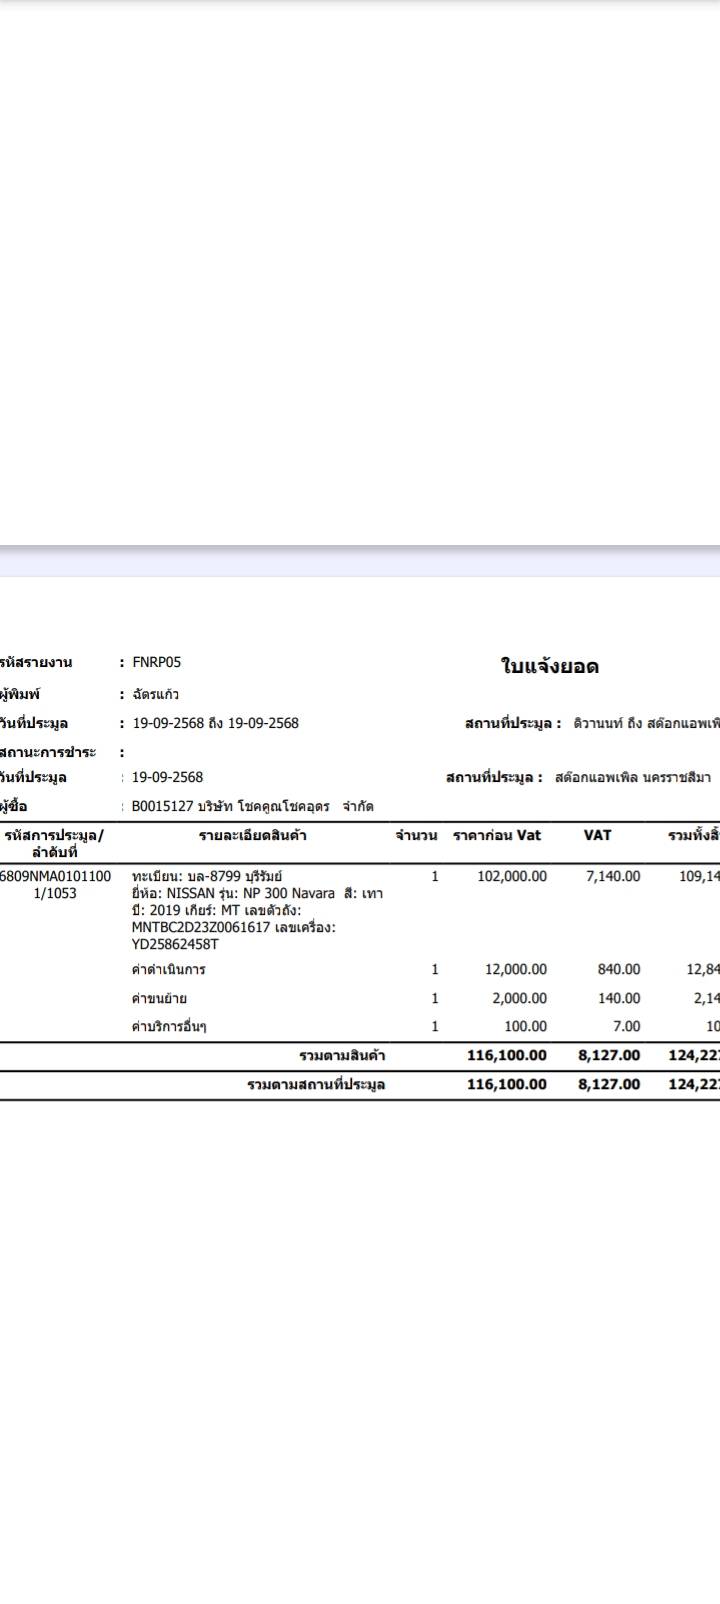
Task: Select date range 19-09-2568 ถึง 19-09-2568
Action: tap(215, 723)
